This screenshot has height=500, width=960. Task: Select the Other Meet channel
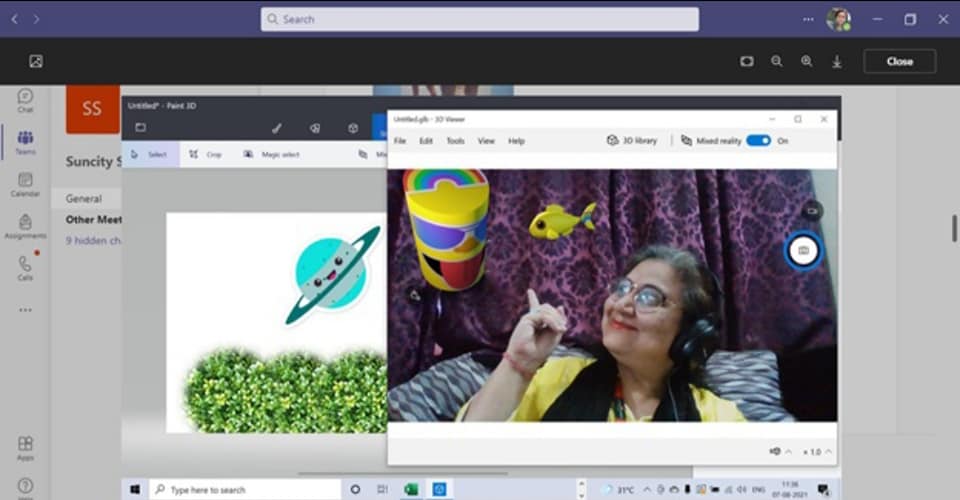coord(94,219)
